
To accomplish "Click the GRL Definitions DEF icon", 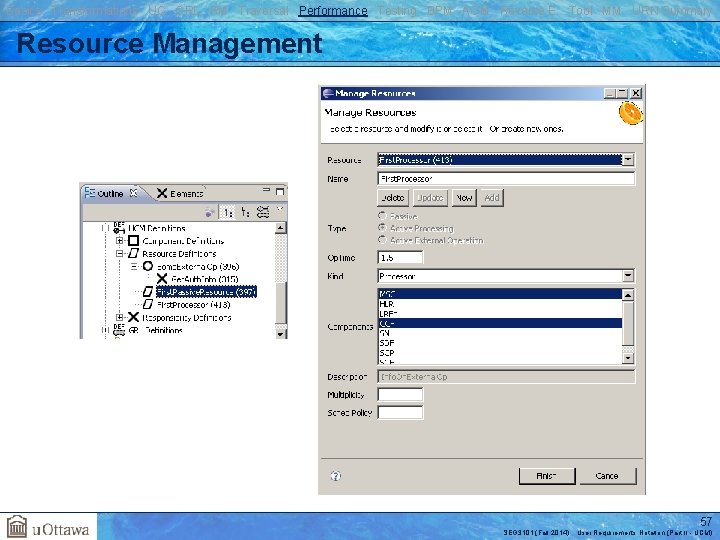I will click(x=119, y=330).
